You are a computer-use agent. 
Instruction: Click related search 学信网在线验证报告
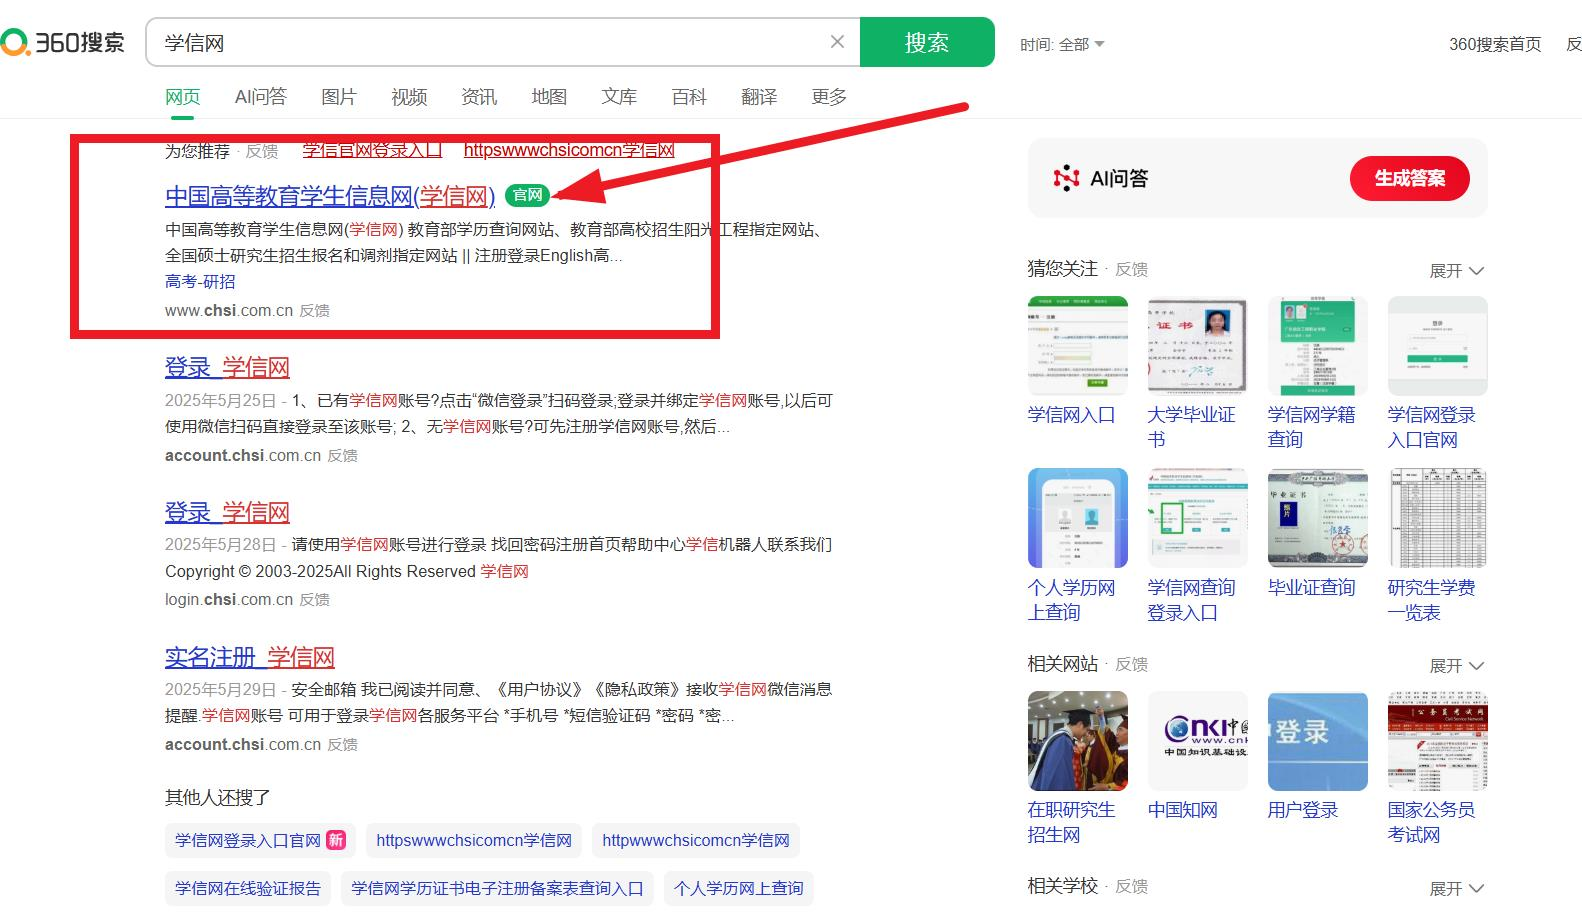[248, 888]
